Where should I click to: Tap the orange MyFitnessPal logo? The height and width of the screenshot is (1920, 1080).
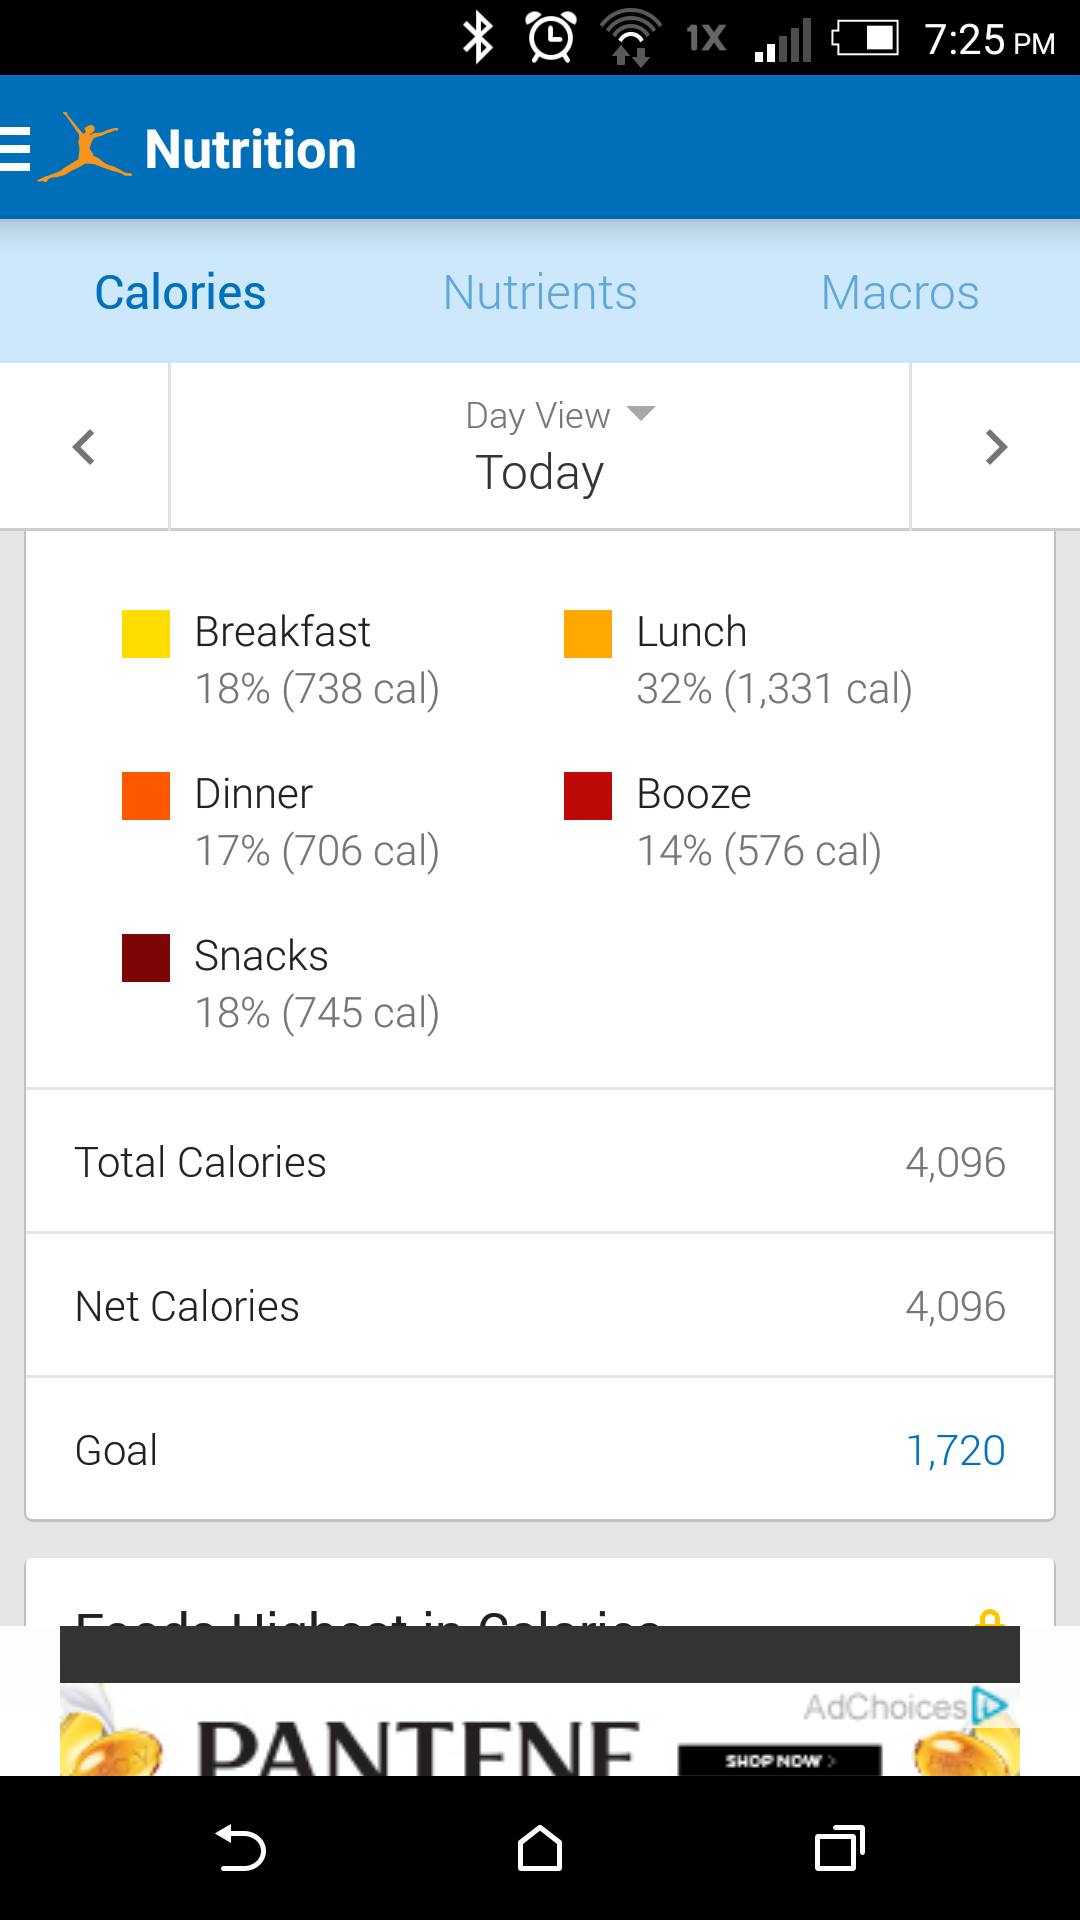point(85,148)
